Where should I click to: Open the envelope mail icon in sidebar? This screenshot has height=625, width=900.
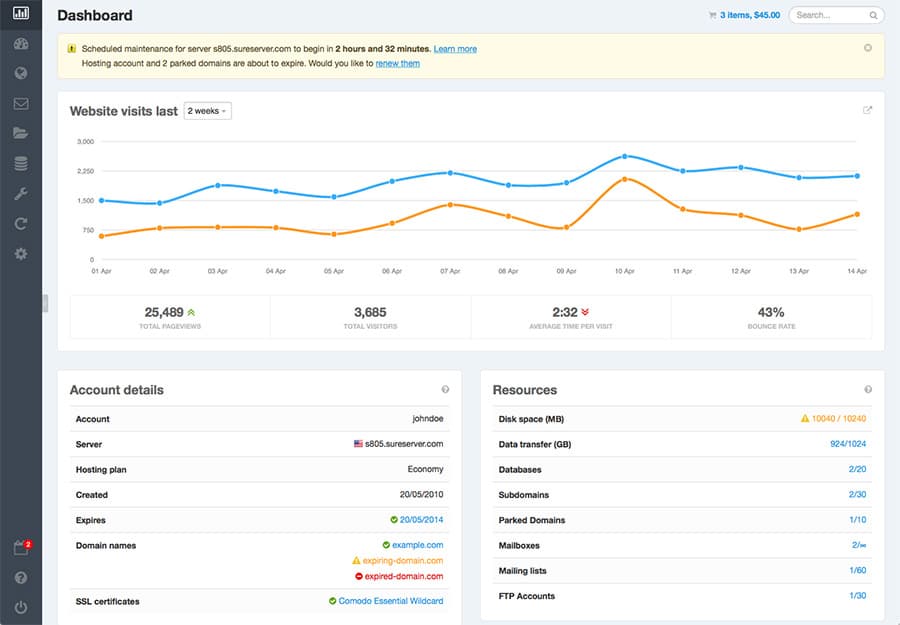click(x=21, y=103)
